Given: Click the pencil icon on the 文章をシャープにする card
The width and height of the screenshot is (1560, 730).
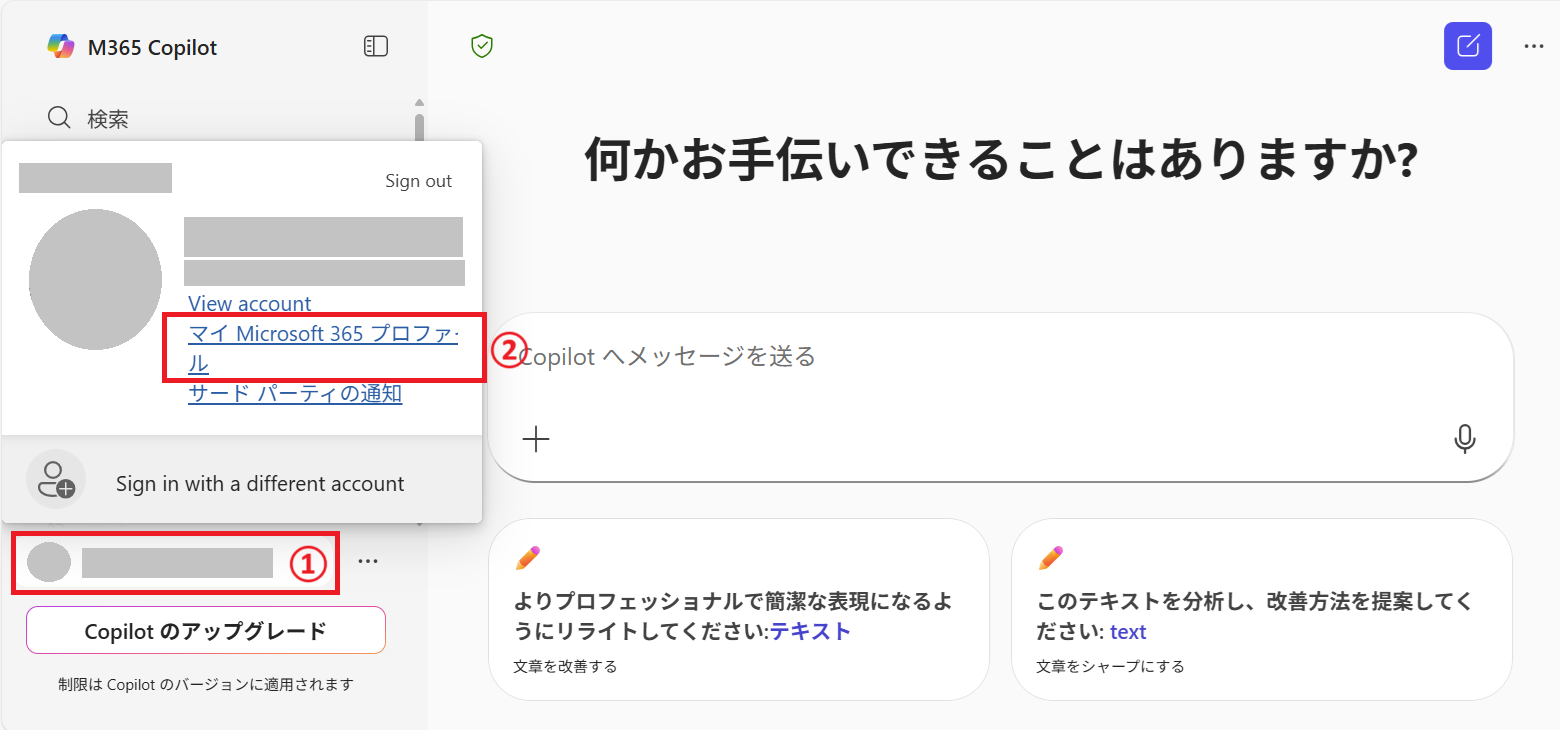Looking at the screenshot, I should click(1051, 558).
